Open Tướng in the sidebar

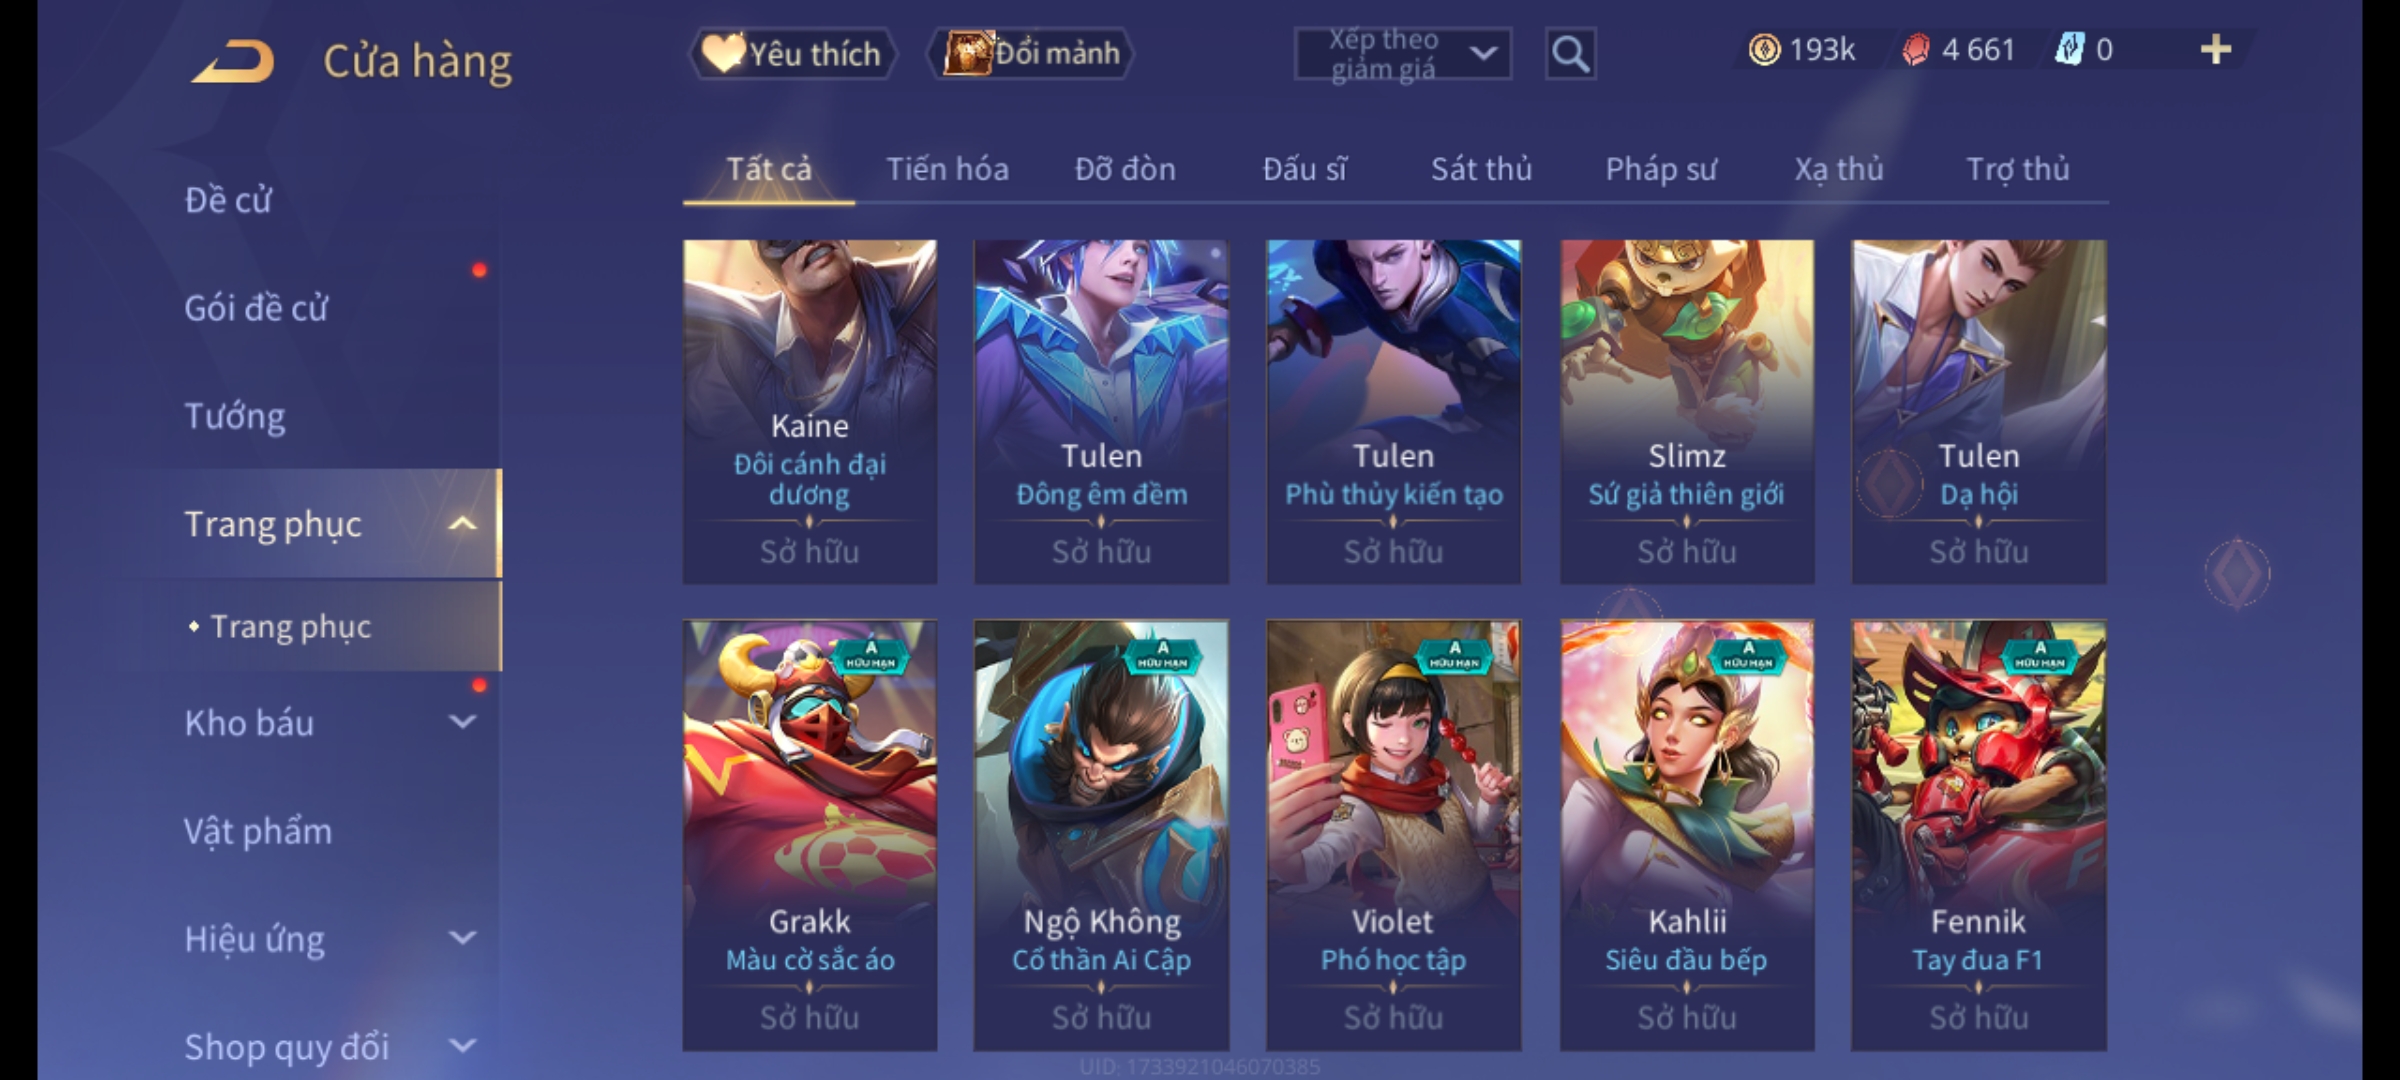tap(235, 416)
